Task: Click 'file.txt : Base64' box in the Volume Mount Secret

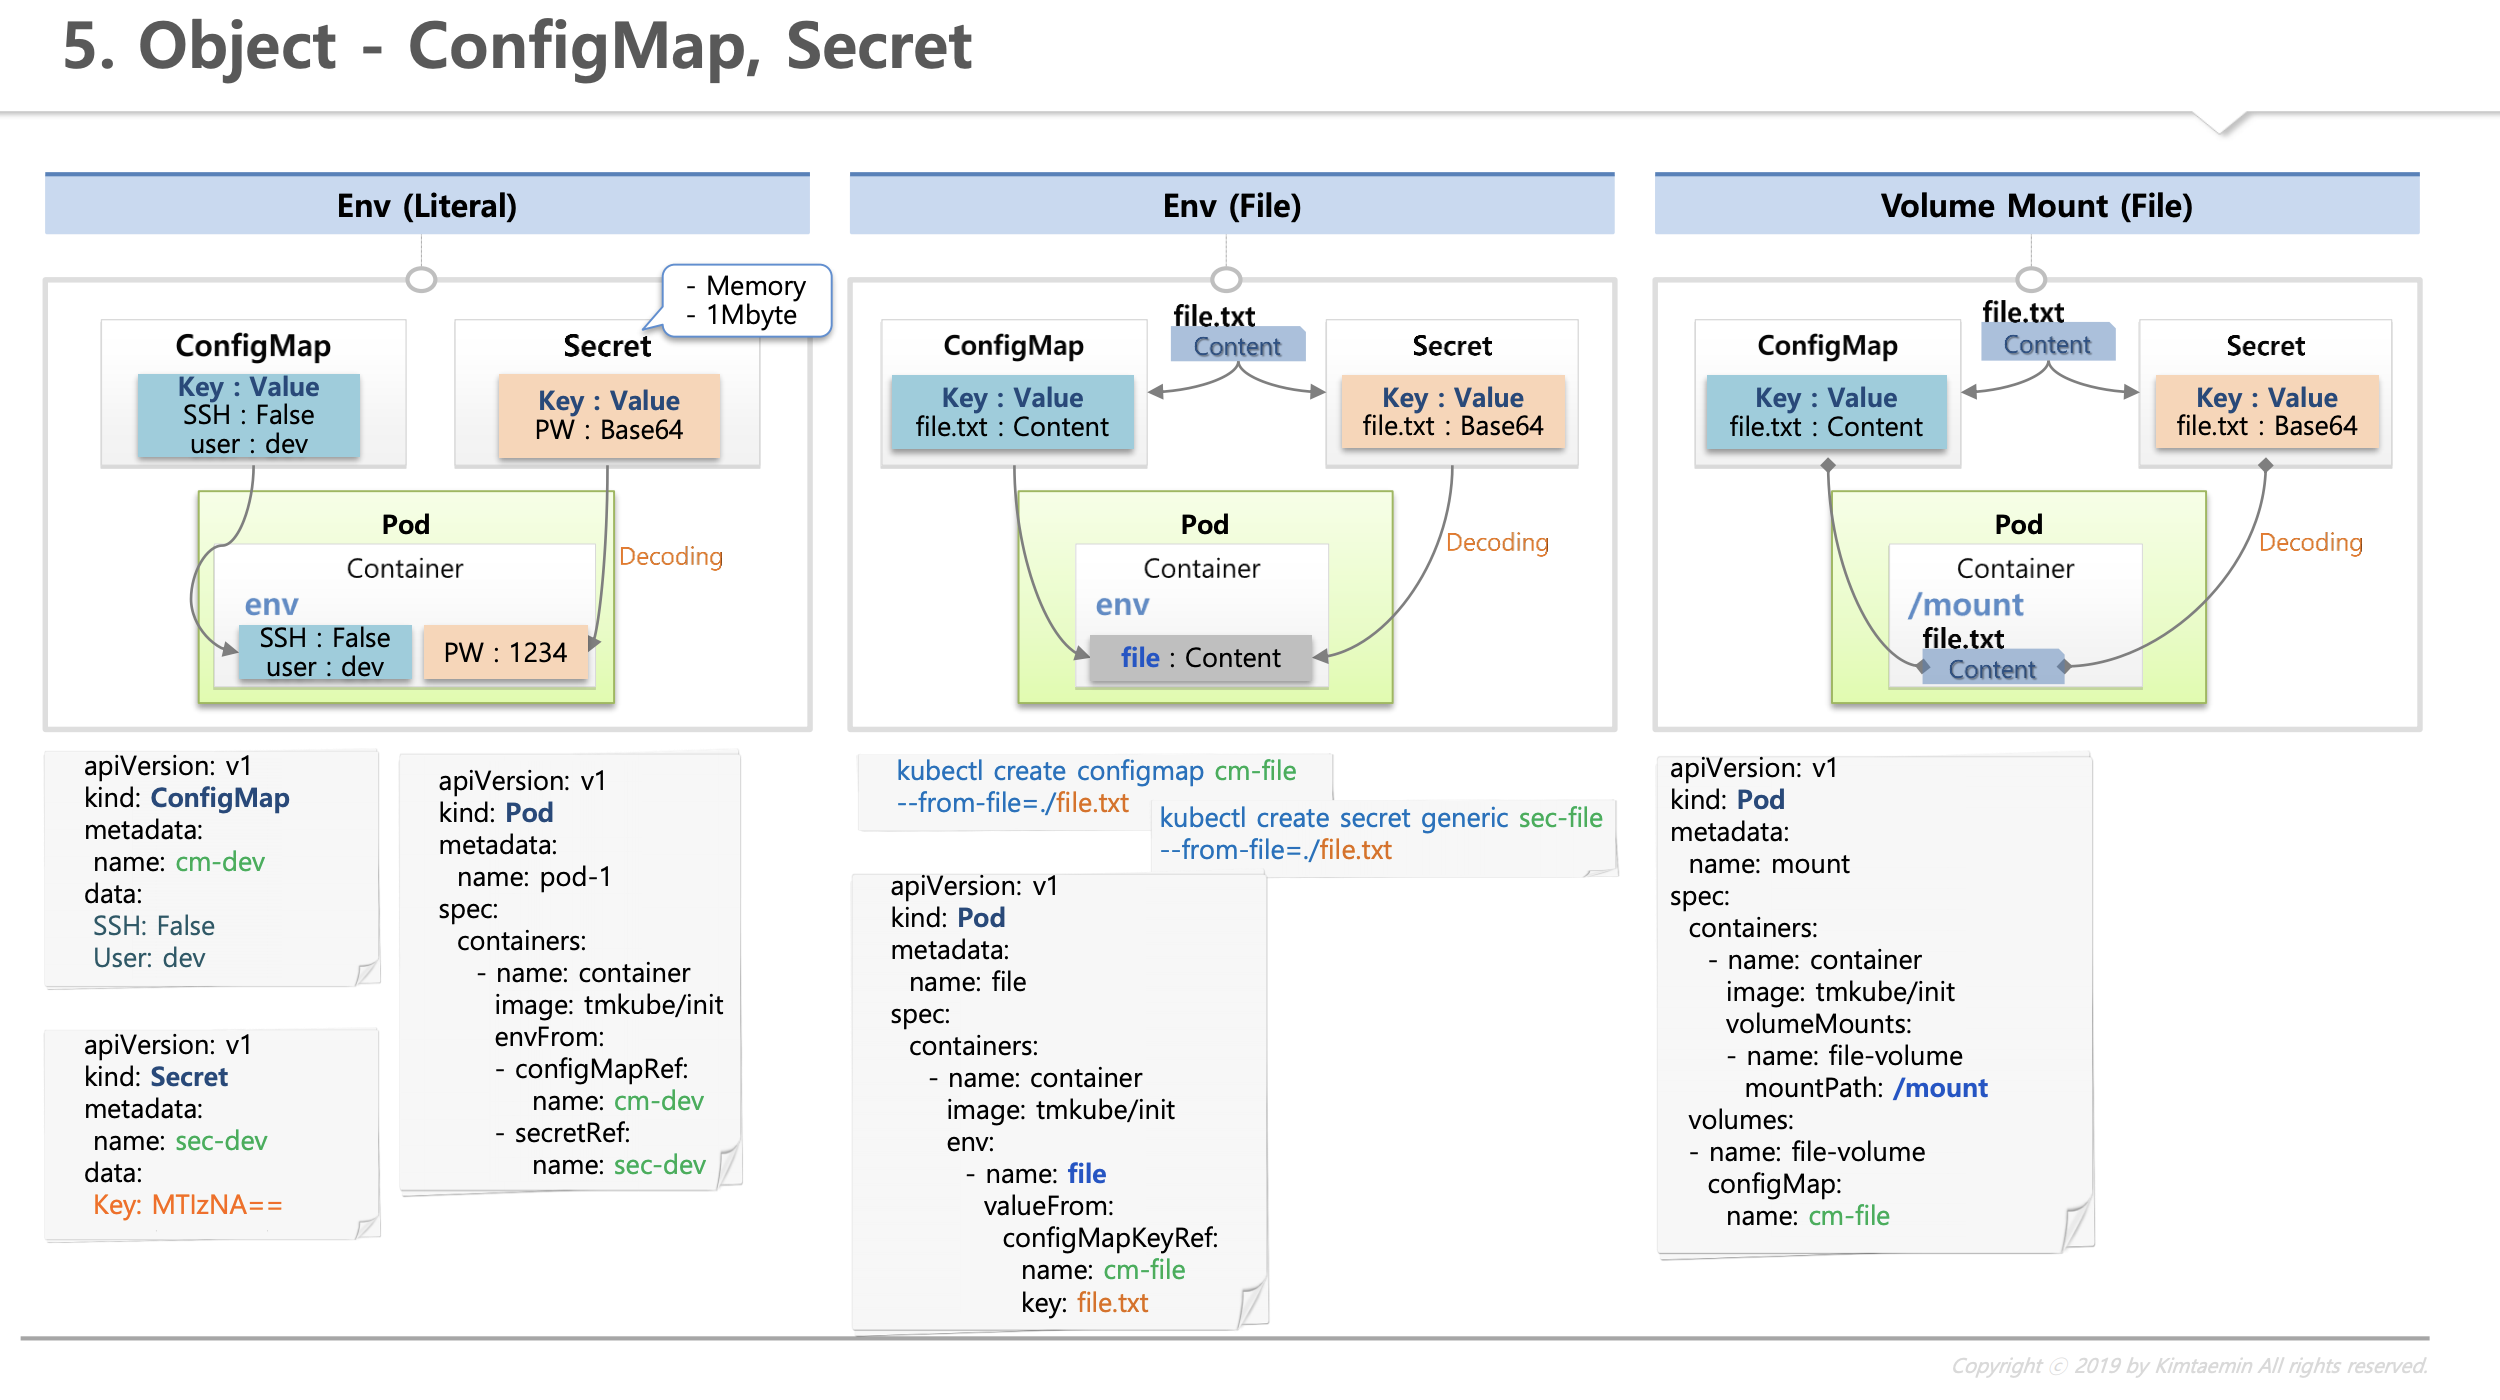Action: pos(2267,412)
